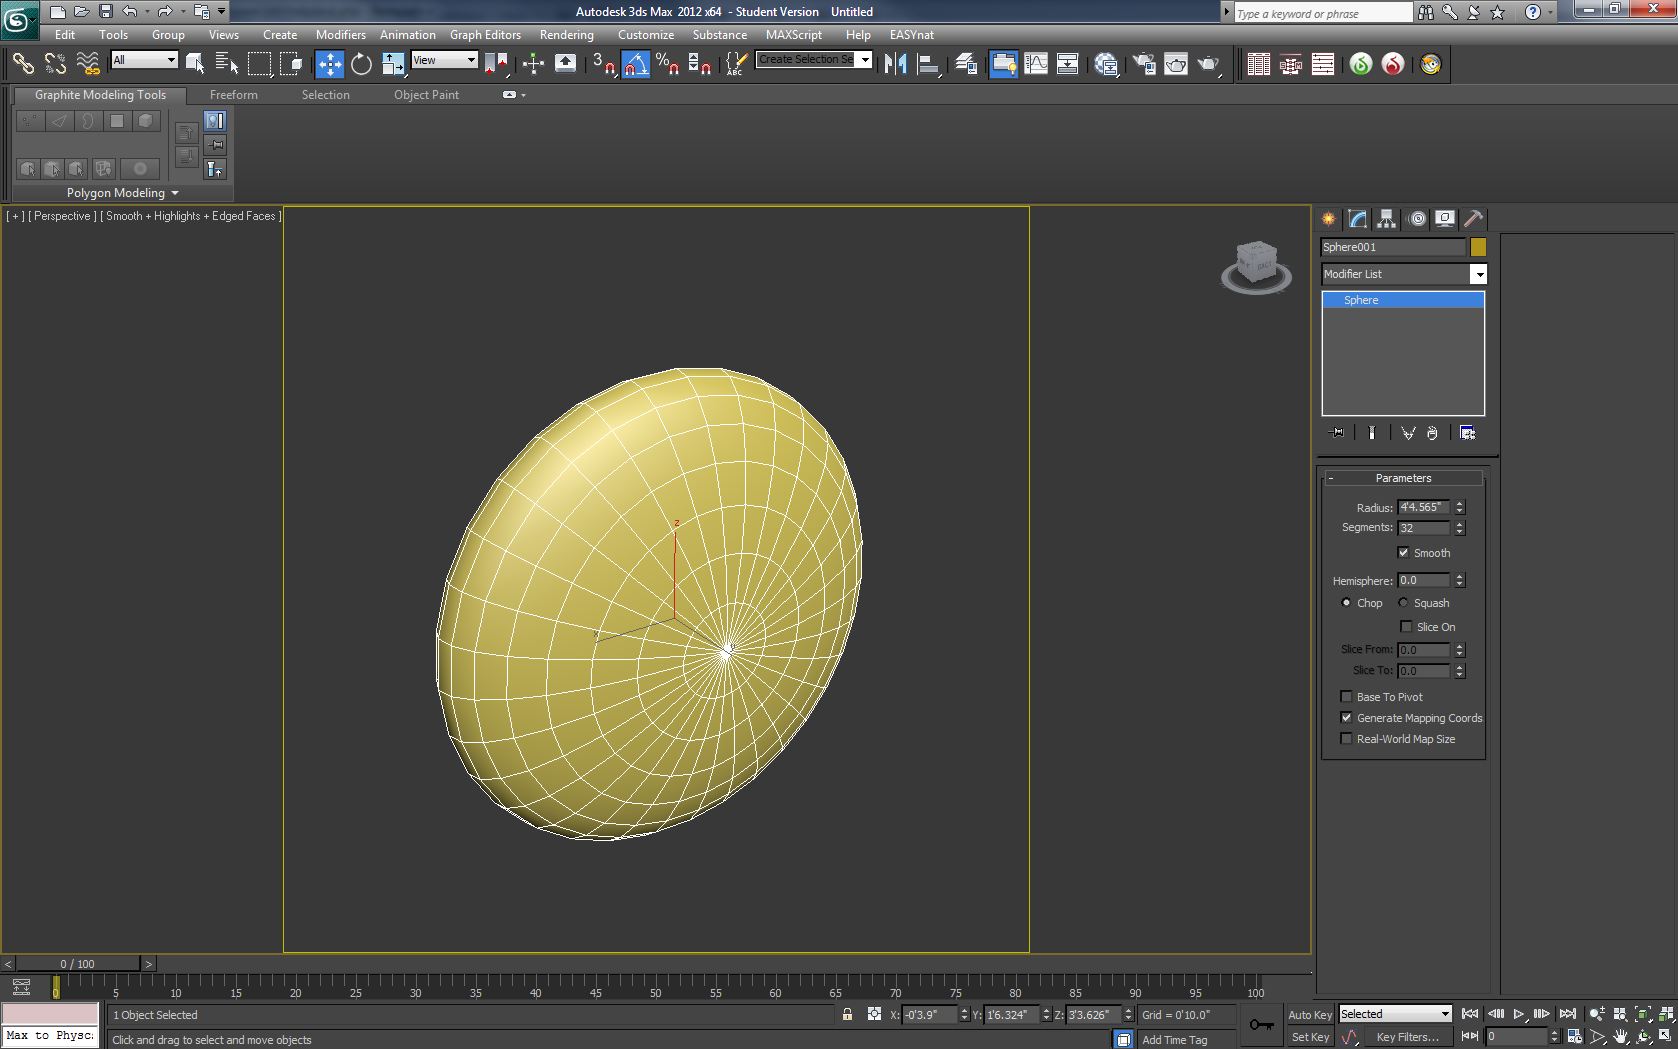Open the Hierarchy command panel tab

tap(1386, 219)
